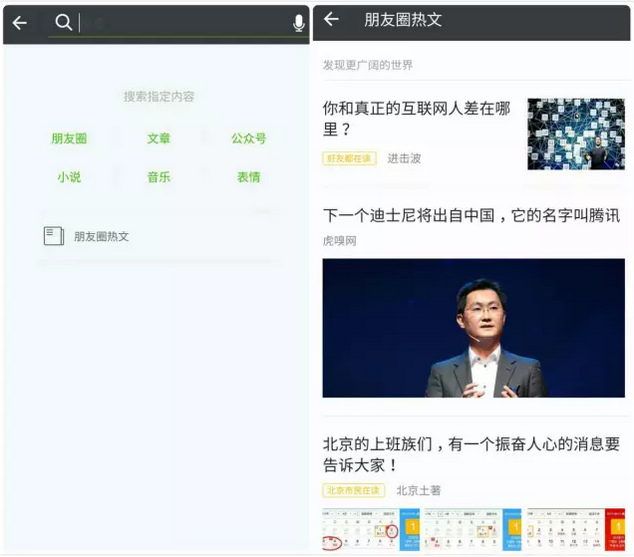Image resolution: width=634 pixels, height=557 pixels.
Task: Open 虎嗅网 source account
Action: pos(340,241)
